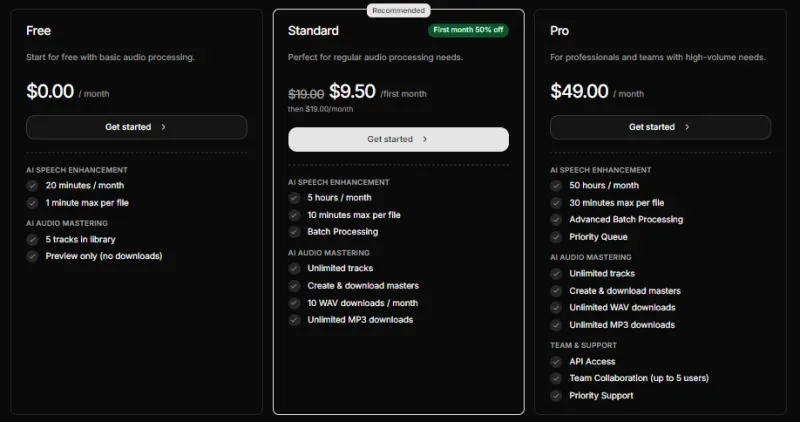Viewport: 800px width, 422px height.
Task: Select the $9.50 discounted price text
Action: [x=352, y=91]
